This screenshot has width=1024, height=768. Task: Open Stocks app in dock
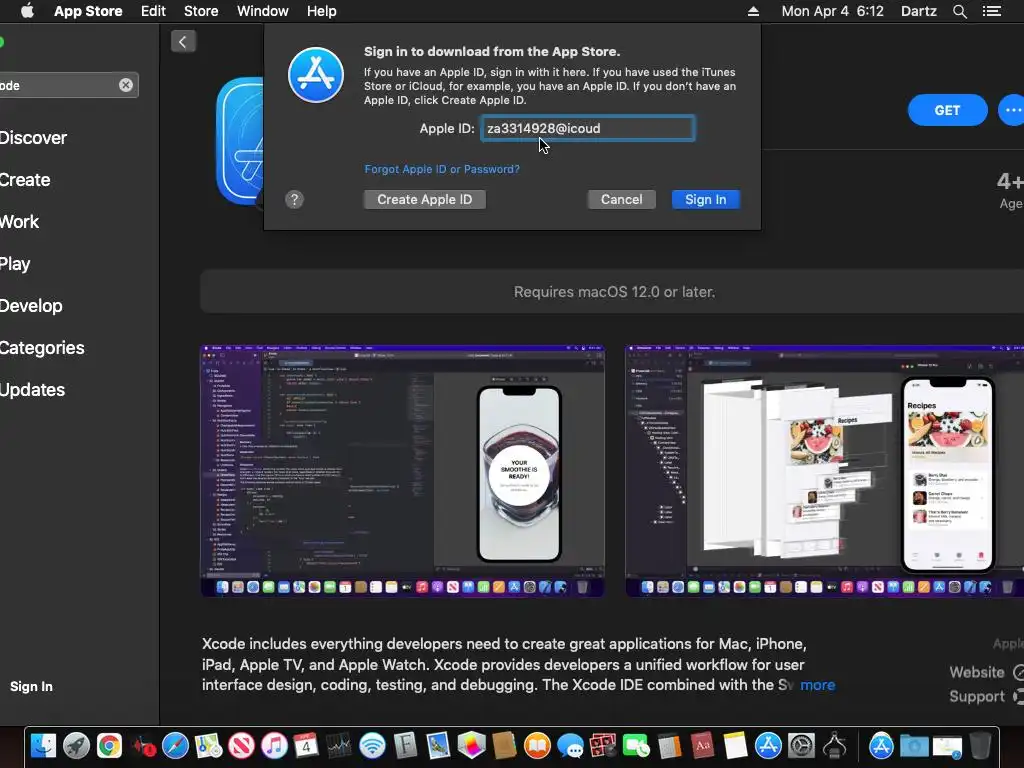tap(339, 746)
